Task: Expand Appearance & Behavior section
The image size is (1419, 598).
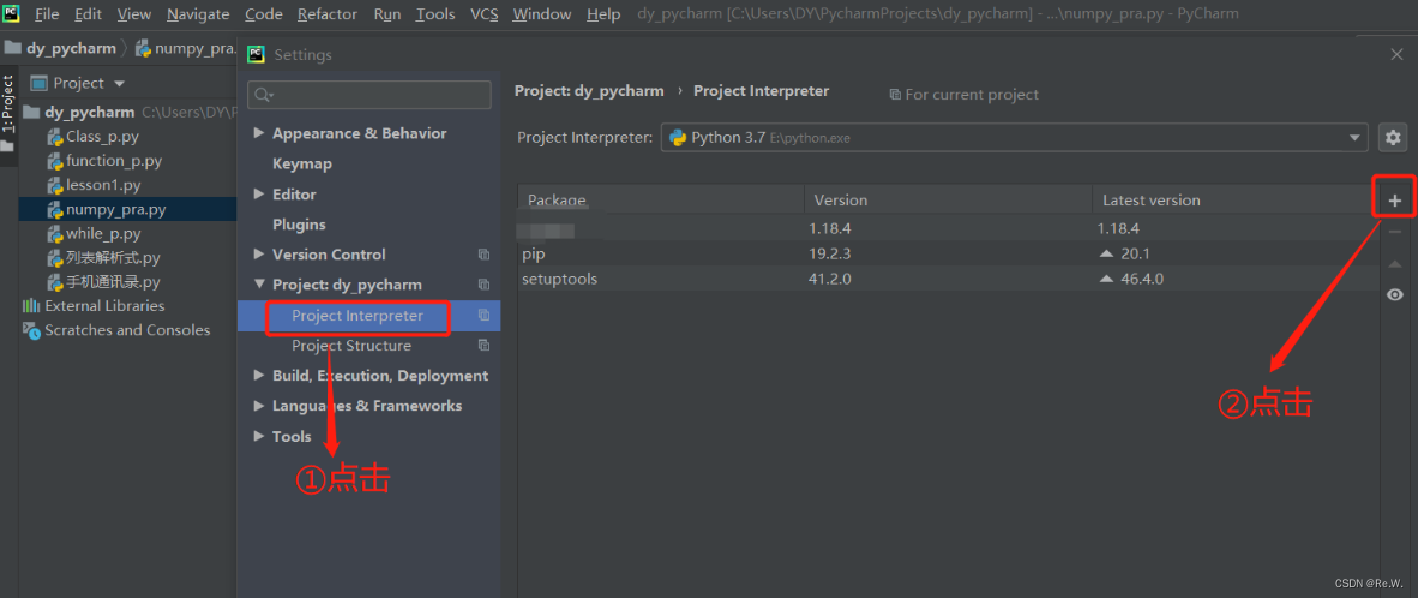Action: click(x=259, y=133)
